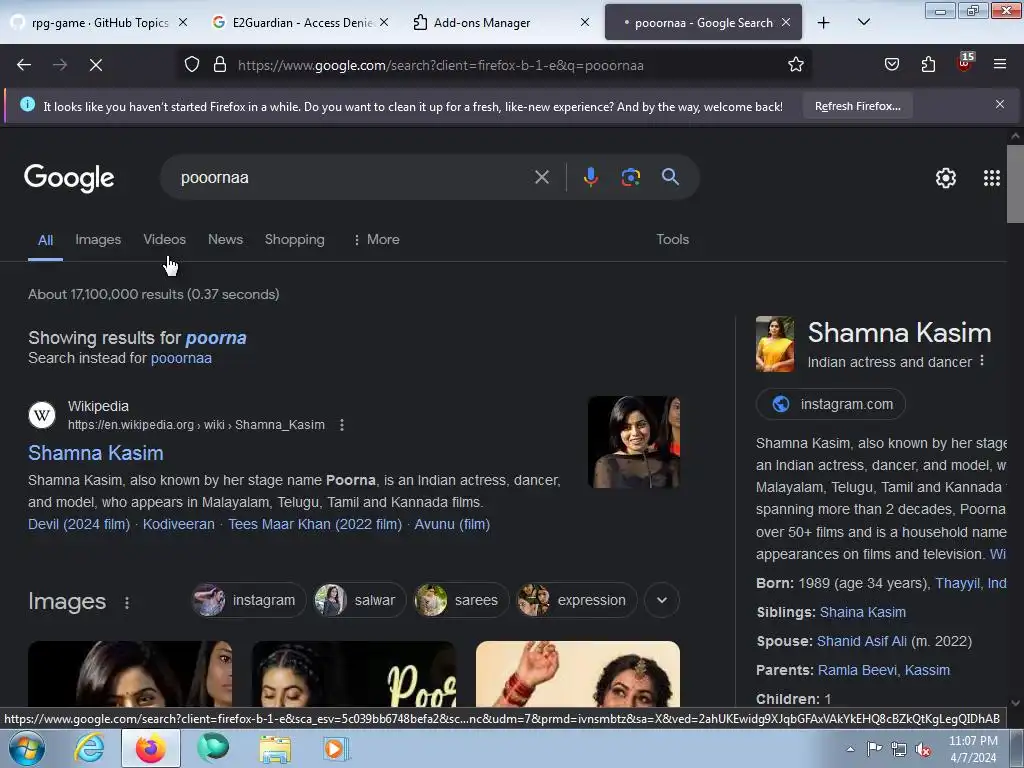
Task: Close the Add-ons Manager tab
Action: [x=584, y=22]
